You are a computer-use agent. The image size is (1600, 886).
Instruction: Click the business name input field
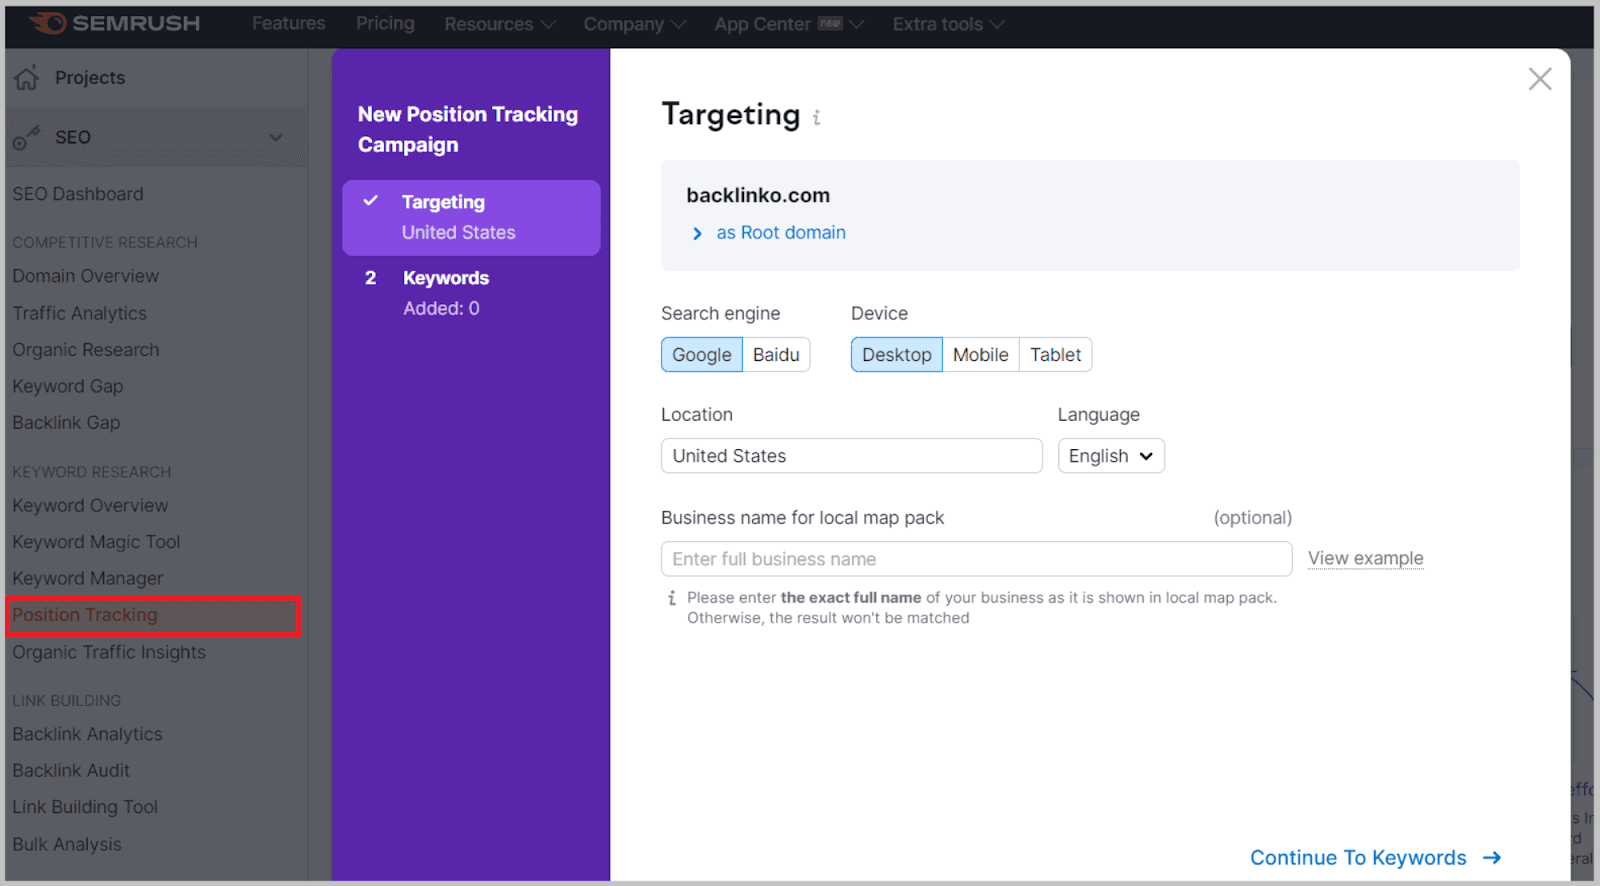pos(976,559)
